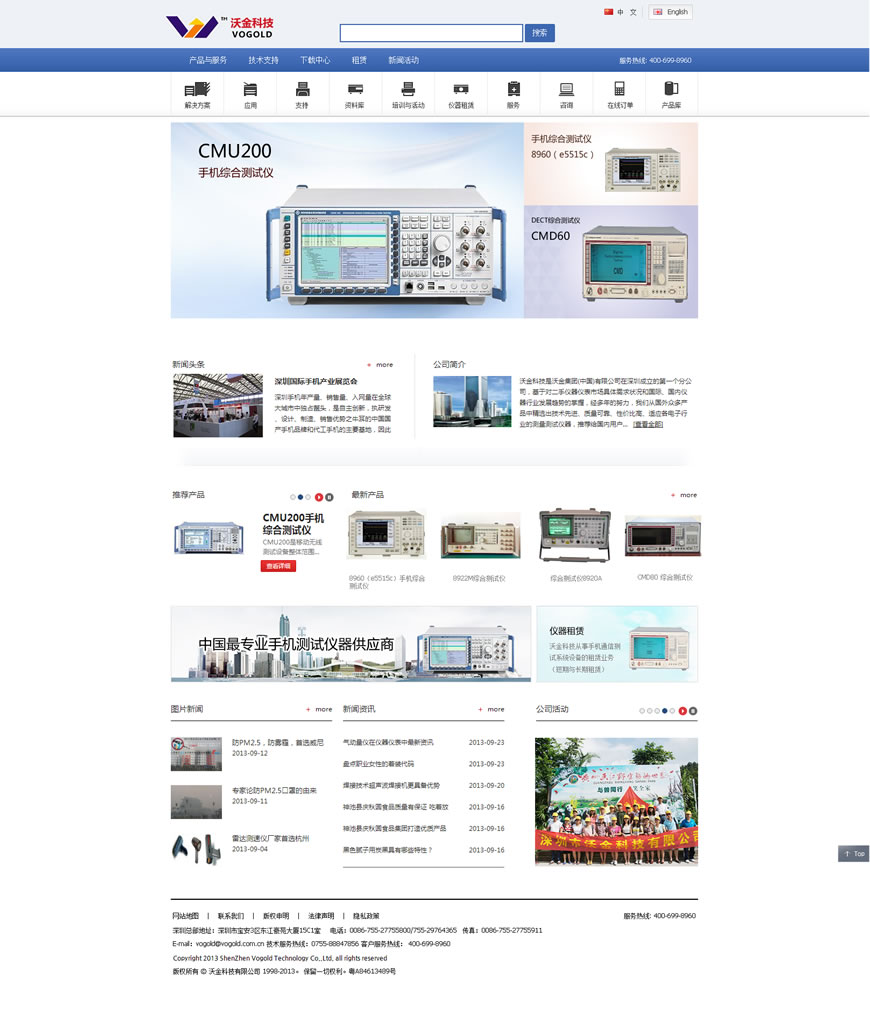Screen dimensions: 870x1012
Task: Open the 新闻活动 menu
Action: pos(403,60)
